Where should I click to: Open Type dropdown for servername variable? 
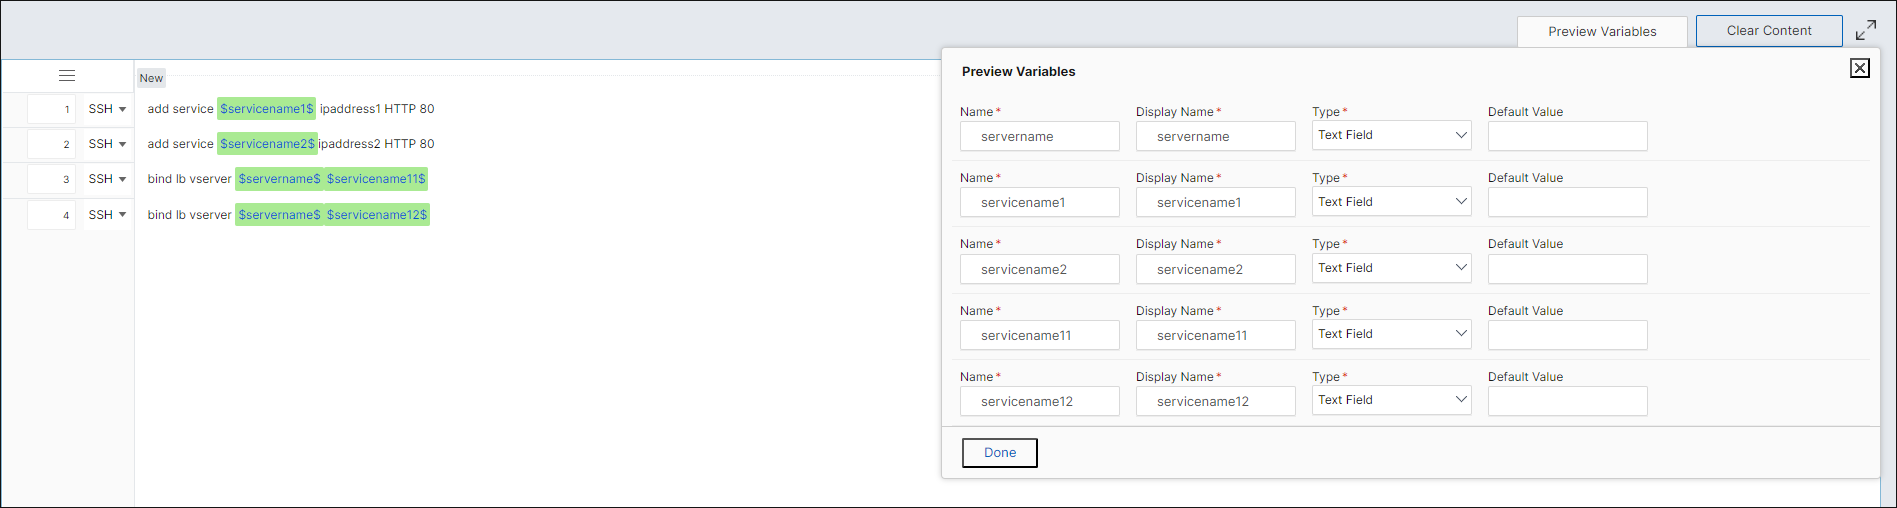click(1392, 135)
